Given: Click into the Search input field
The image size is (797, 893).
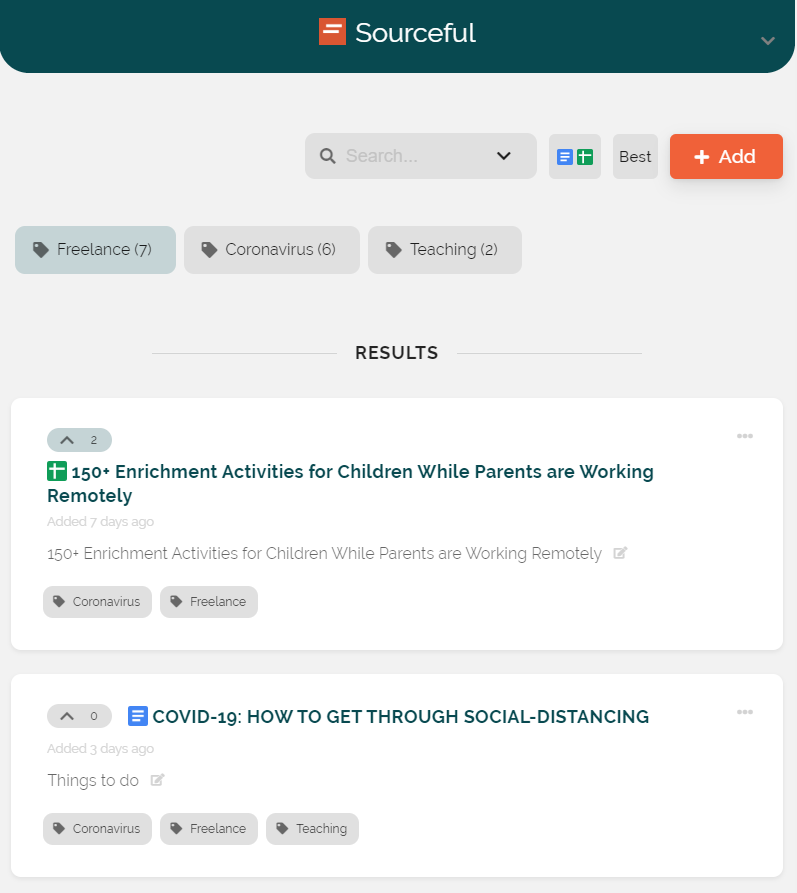Looking at the screenshot, I should click(416, 156).
